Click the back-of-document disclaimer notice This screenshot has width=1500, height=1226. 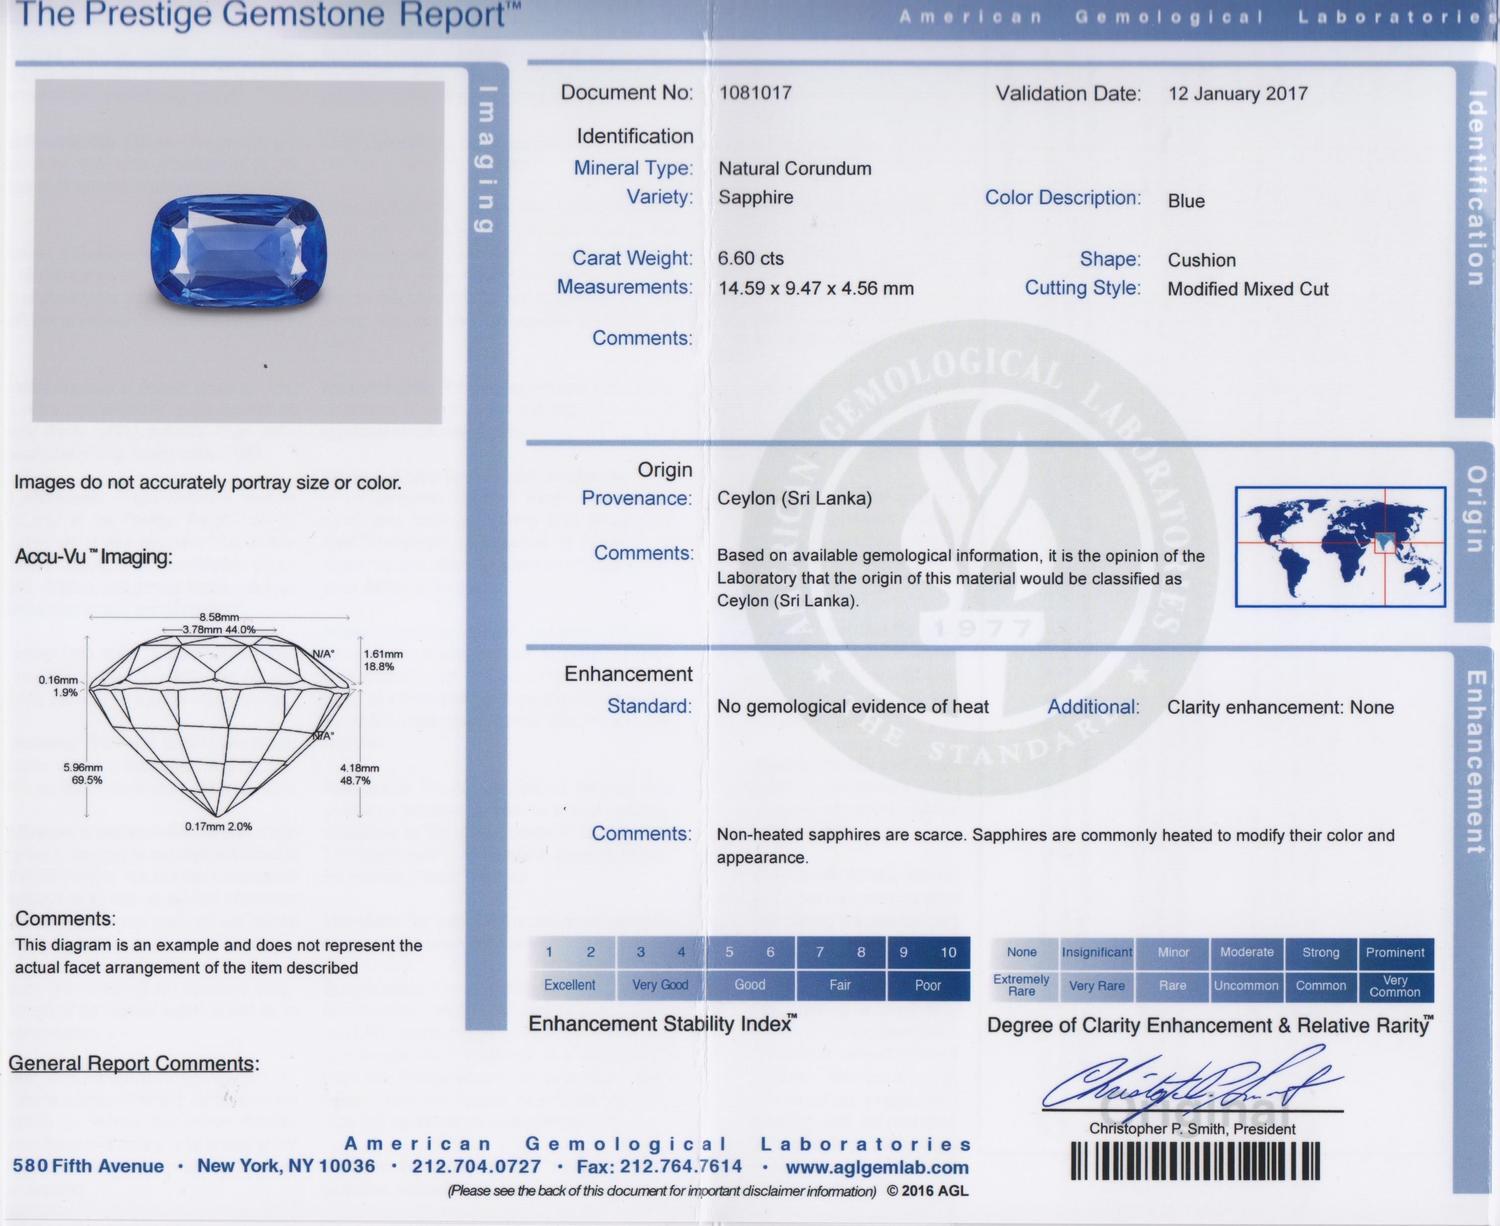[662, 1191]
